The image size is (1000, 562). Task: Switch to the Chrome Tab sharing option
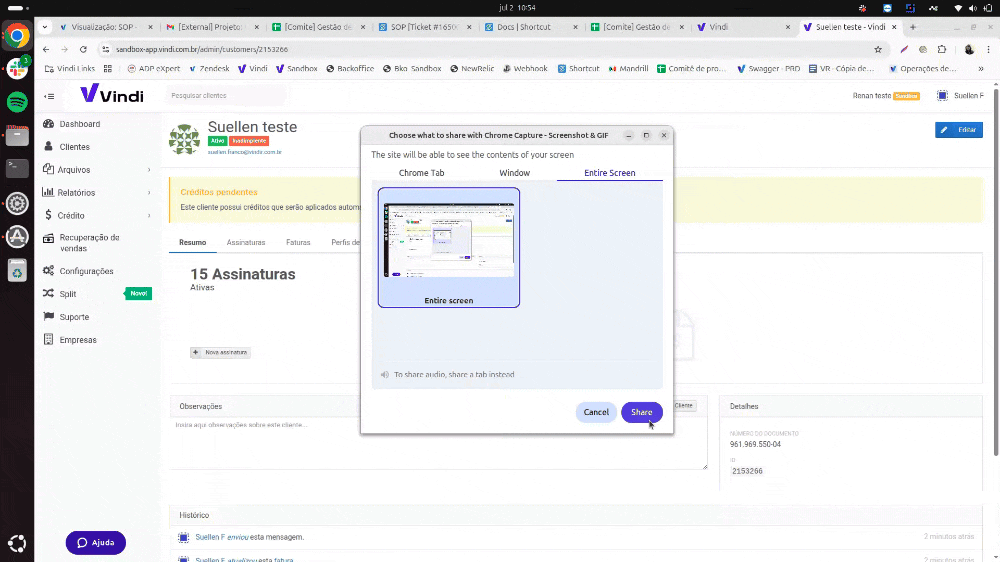tap(421, 173)
